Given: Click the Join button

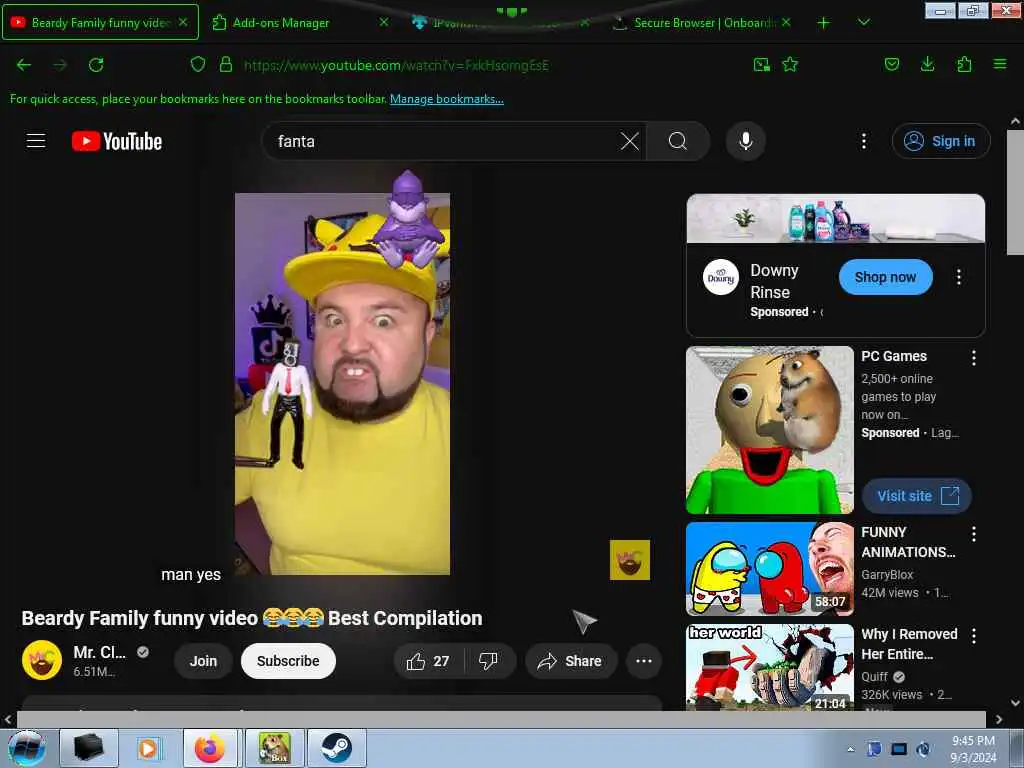Looking at the screenshot, I should coord(203,661).
